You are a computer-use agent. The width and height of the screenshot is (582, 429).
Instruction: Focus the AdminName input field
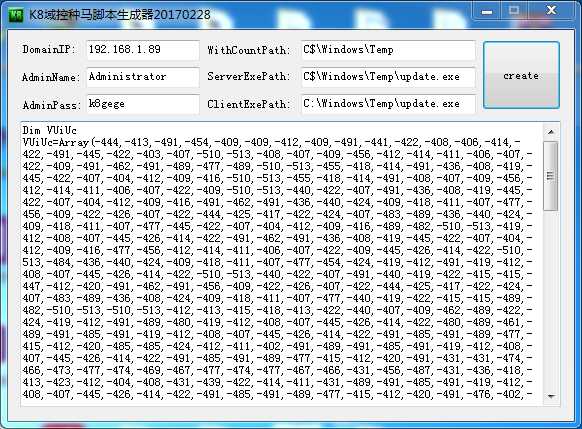point(143,77)
